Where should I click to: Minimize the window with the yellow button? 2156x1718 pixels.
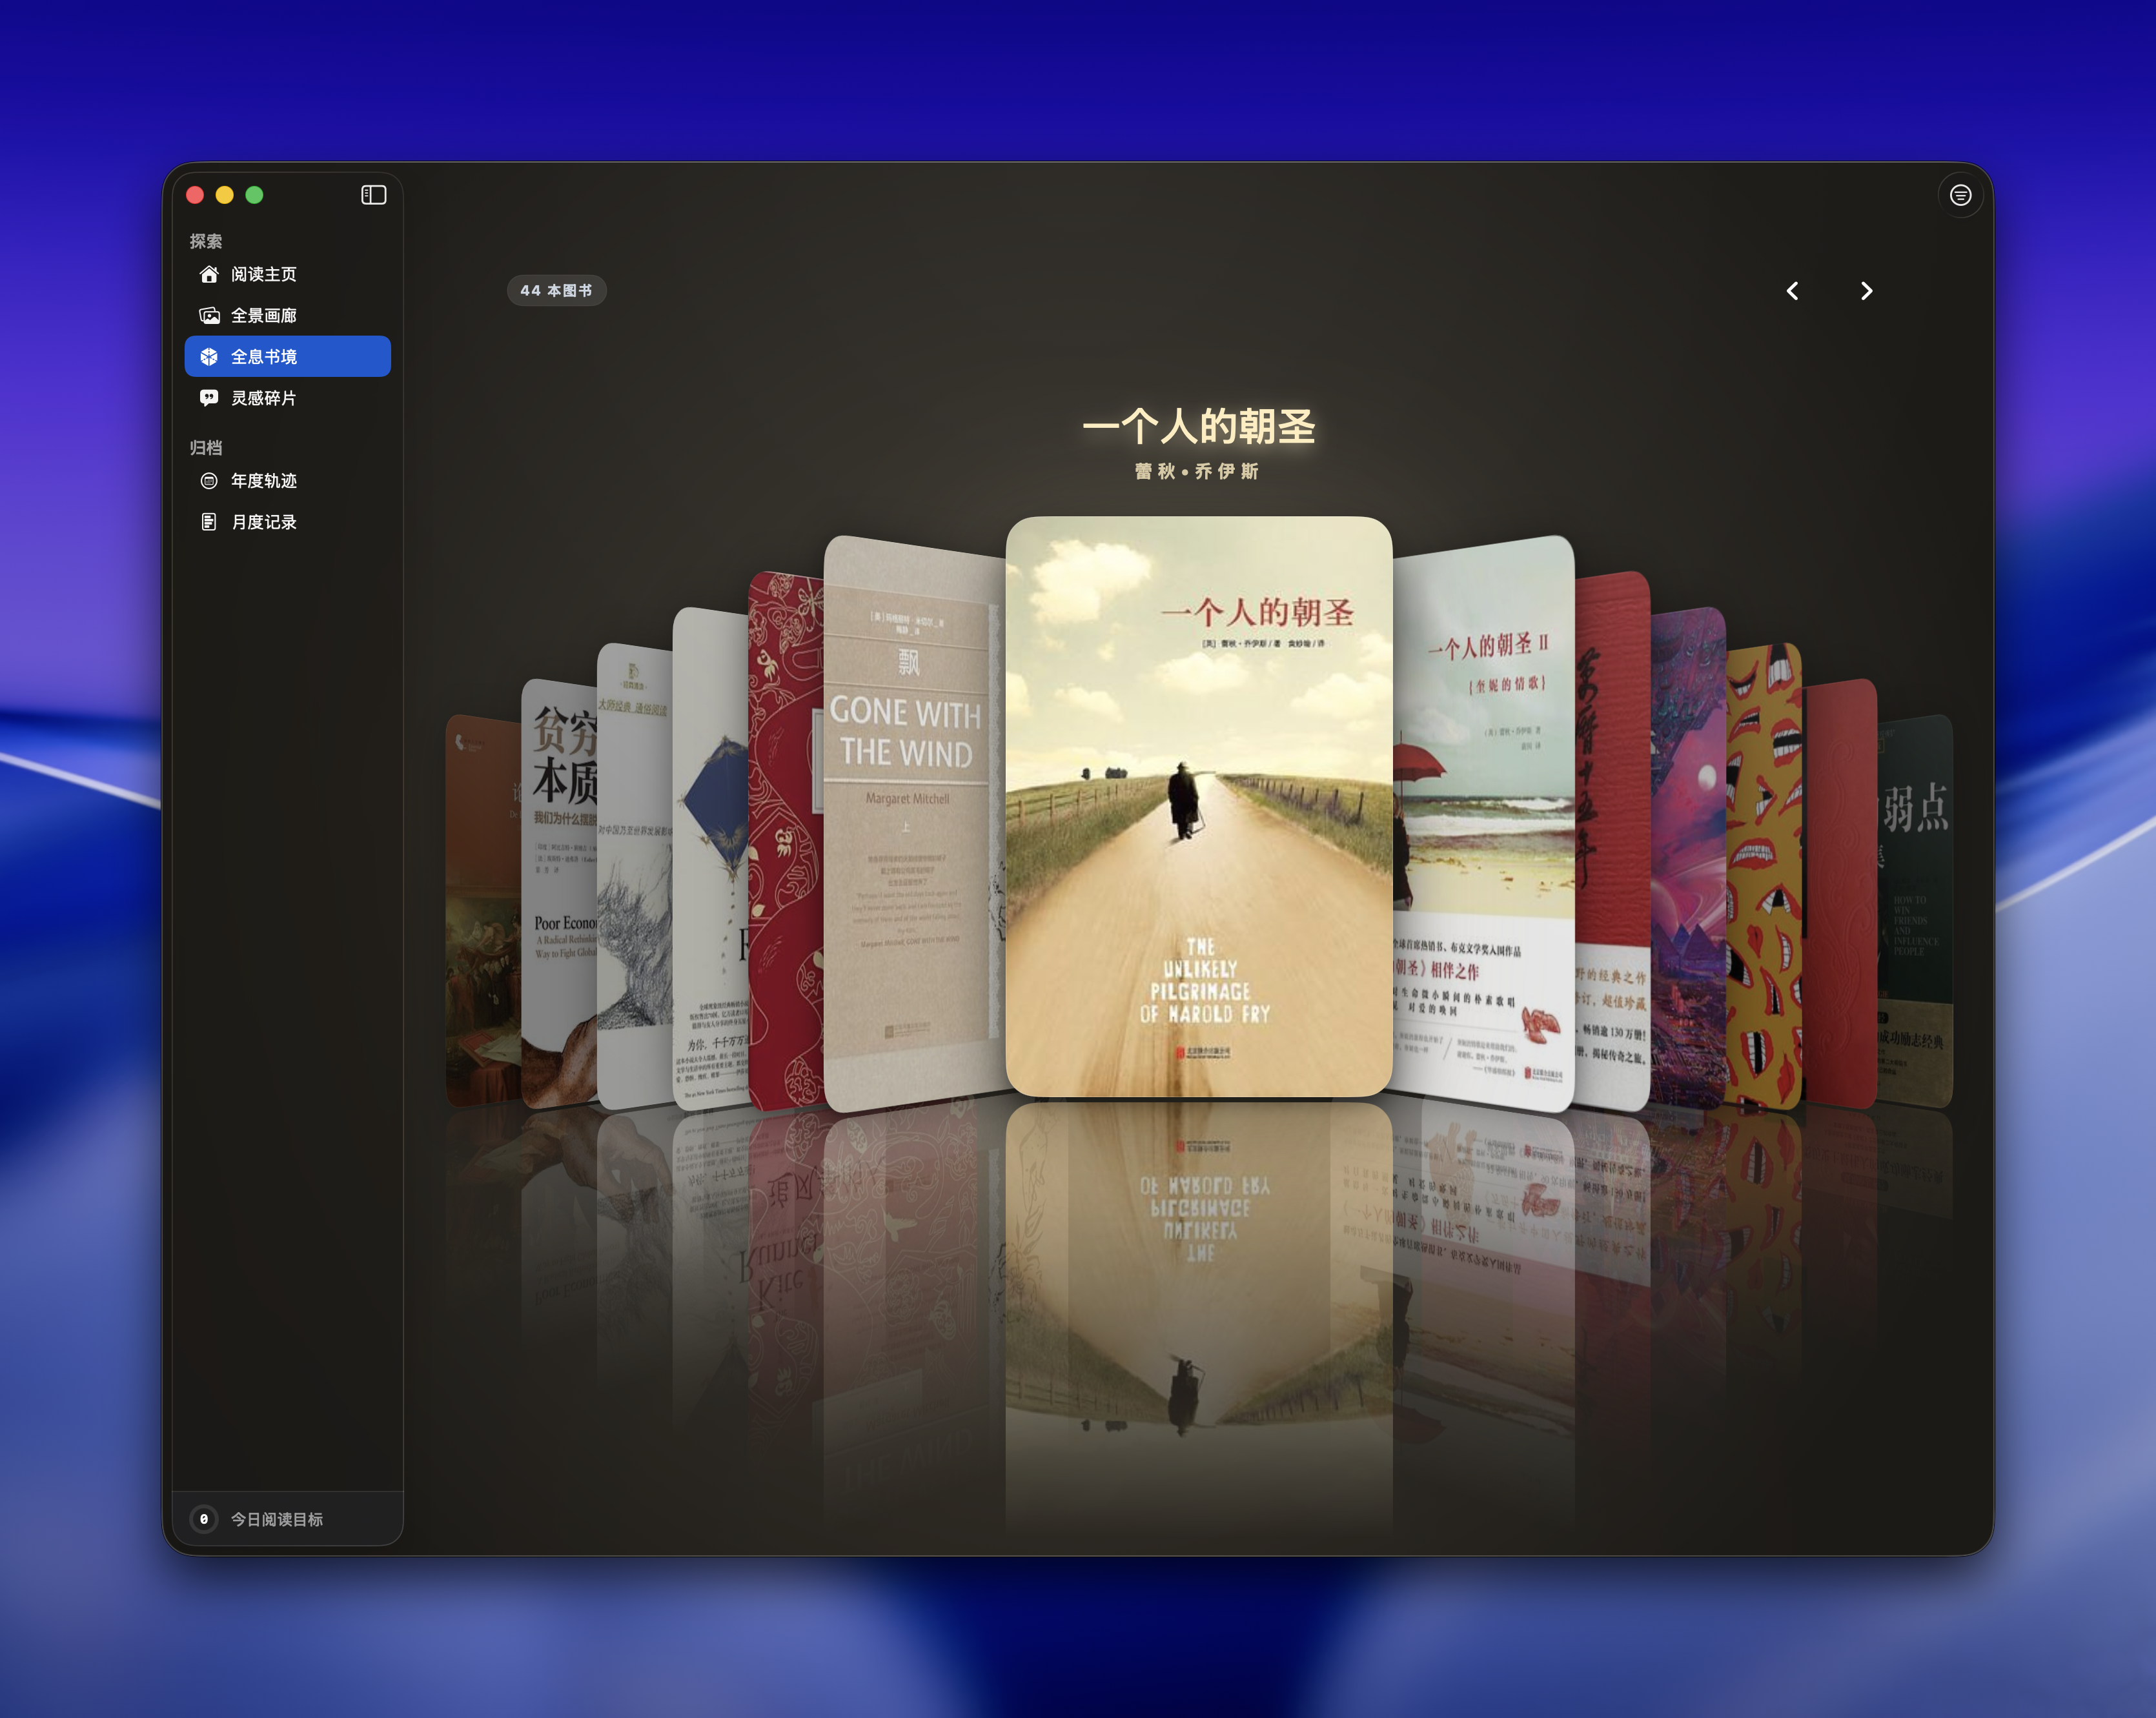225,195
